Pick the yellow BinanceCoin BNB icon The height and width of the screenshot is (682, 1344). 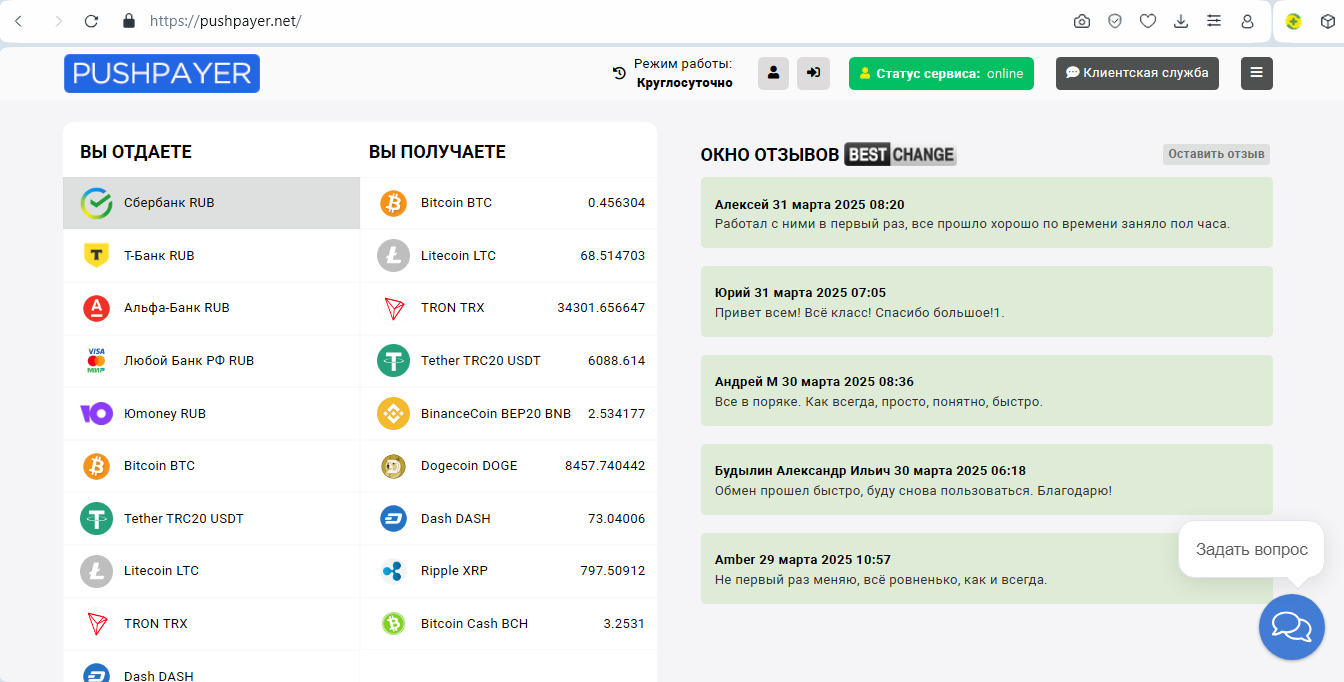pos(394,414)
